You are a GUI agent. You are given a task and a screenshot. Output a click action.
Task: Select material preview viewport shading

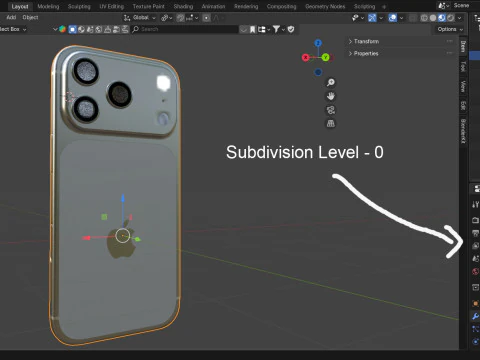point(442,18)
